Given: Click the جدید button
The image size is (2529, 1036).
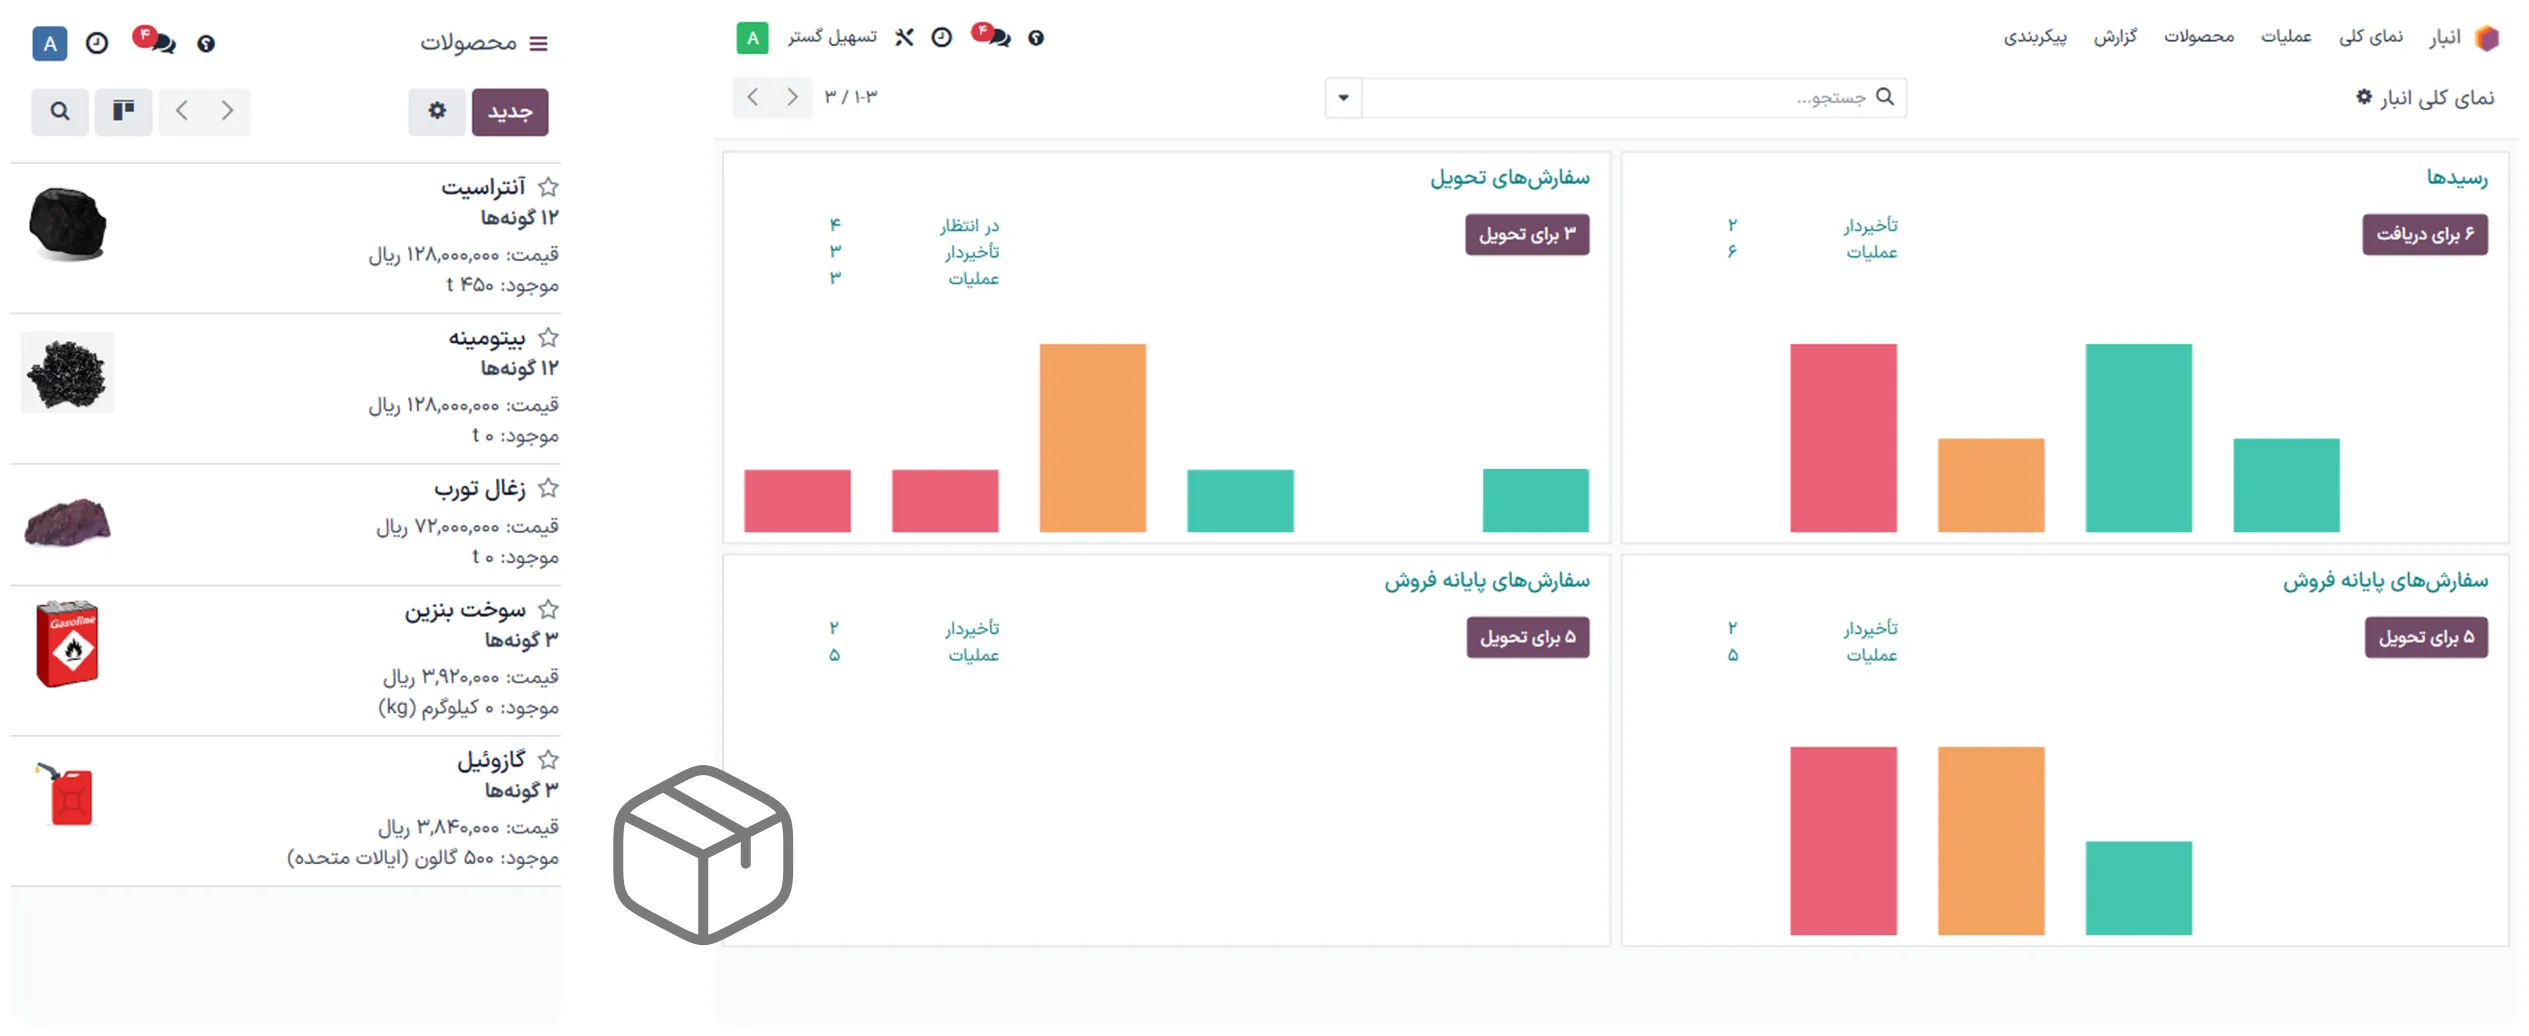Looking at the screenshot, I should 510,111.
